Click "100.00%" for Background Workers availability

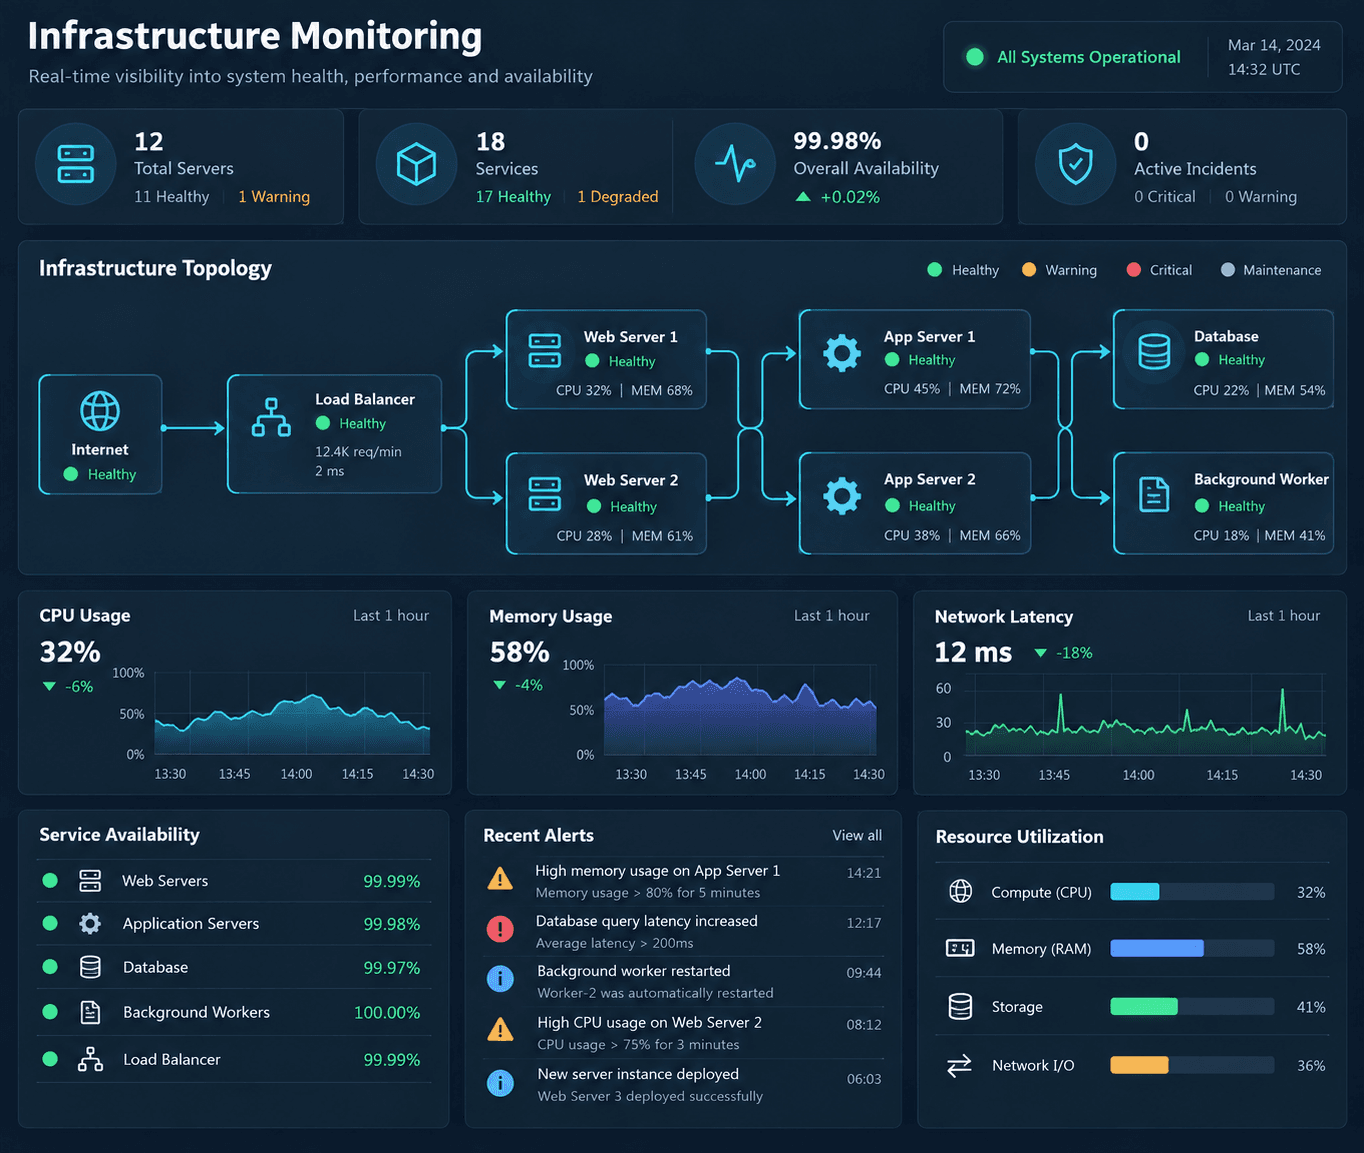[387, 1013]
